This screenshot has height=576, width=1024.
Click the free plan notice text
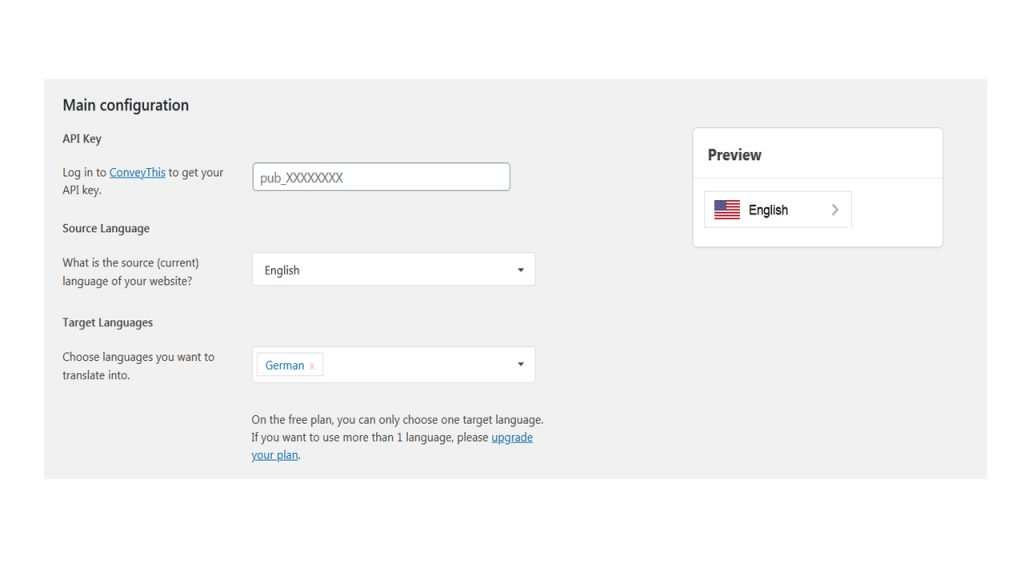tap(397, 437)
